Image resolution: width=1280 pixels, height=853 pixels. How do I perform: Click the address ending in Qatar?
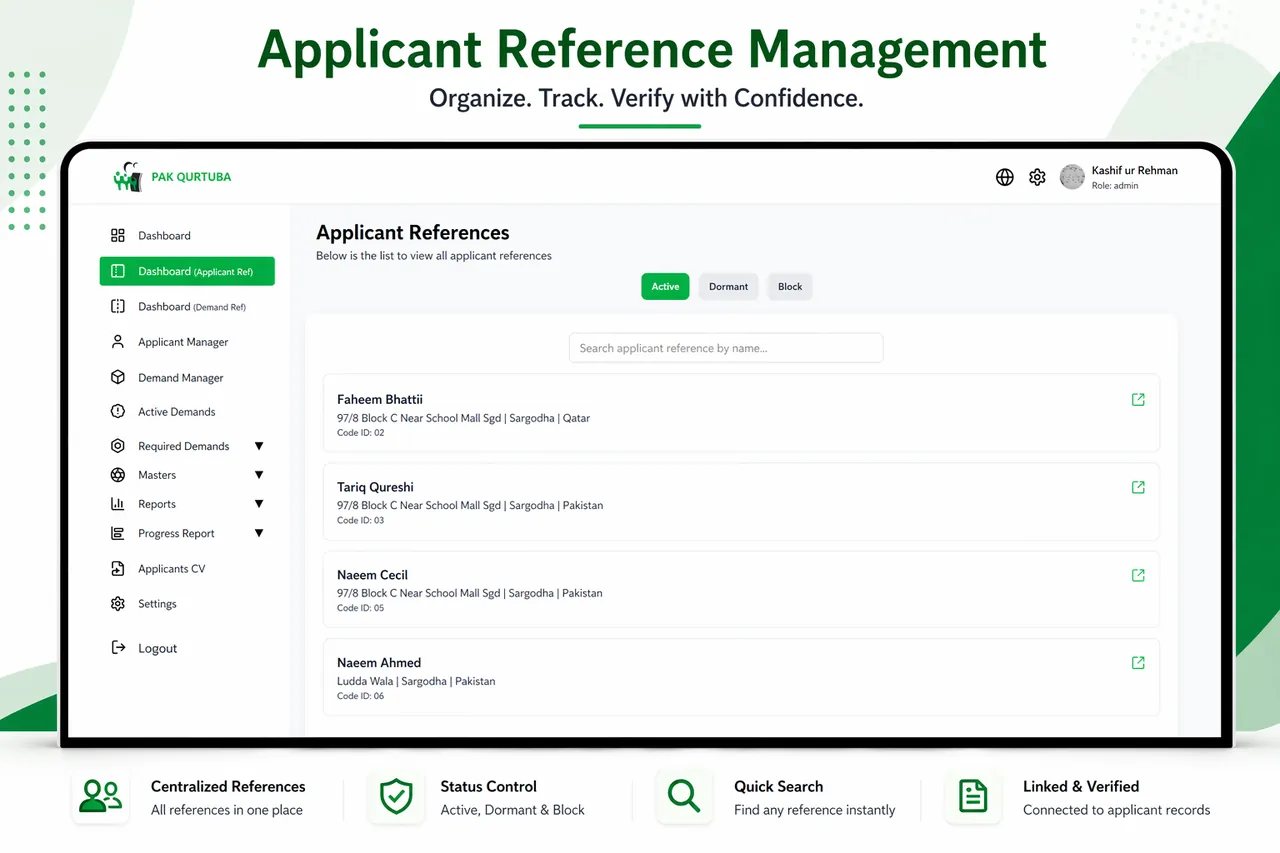click(x=464, y=418)
